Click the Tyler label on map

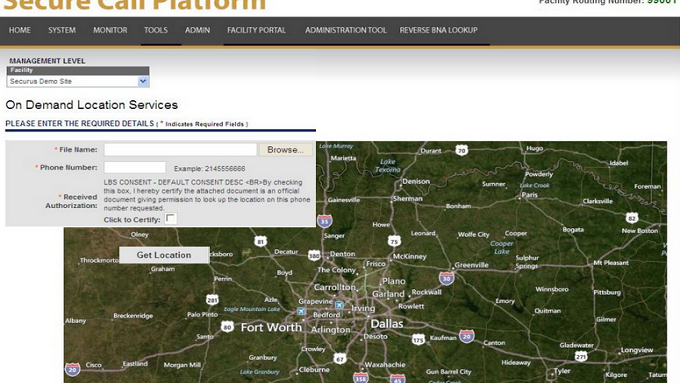[562, 371]
